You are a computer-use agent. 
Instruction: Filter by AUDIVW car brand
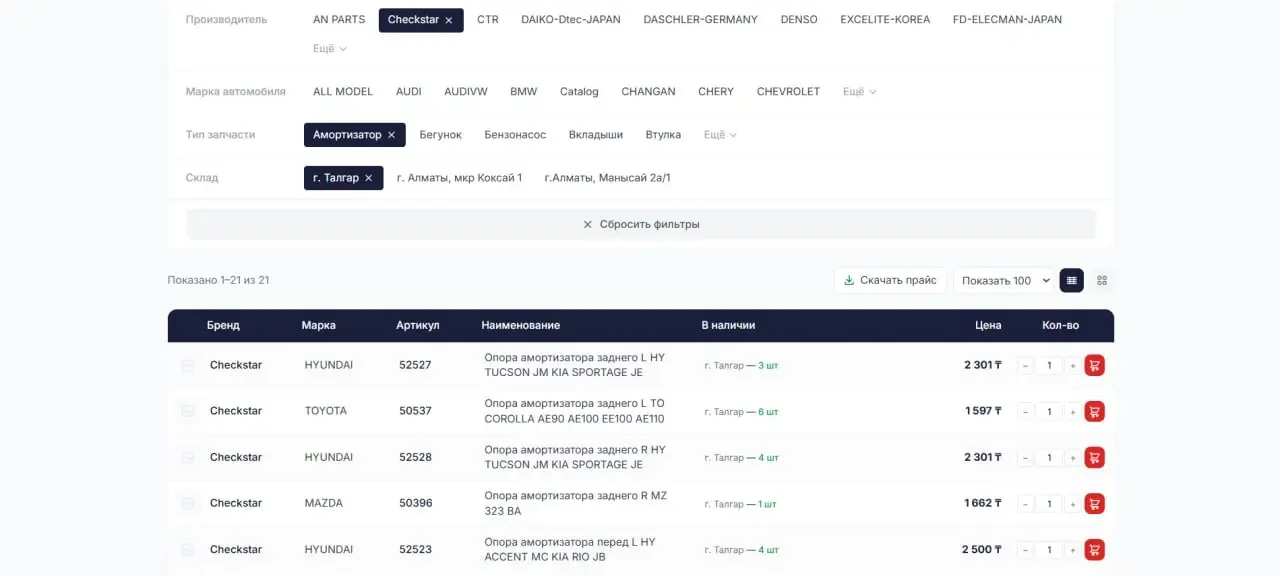(466, 92)
